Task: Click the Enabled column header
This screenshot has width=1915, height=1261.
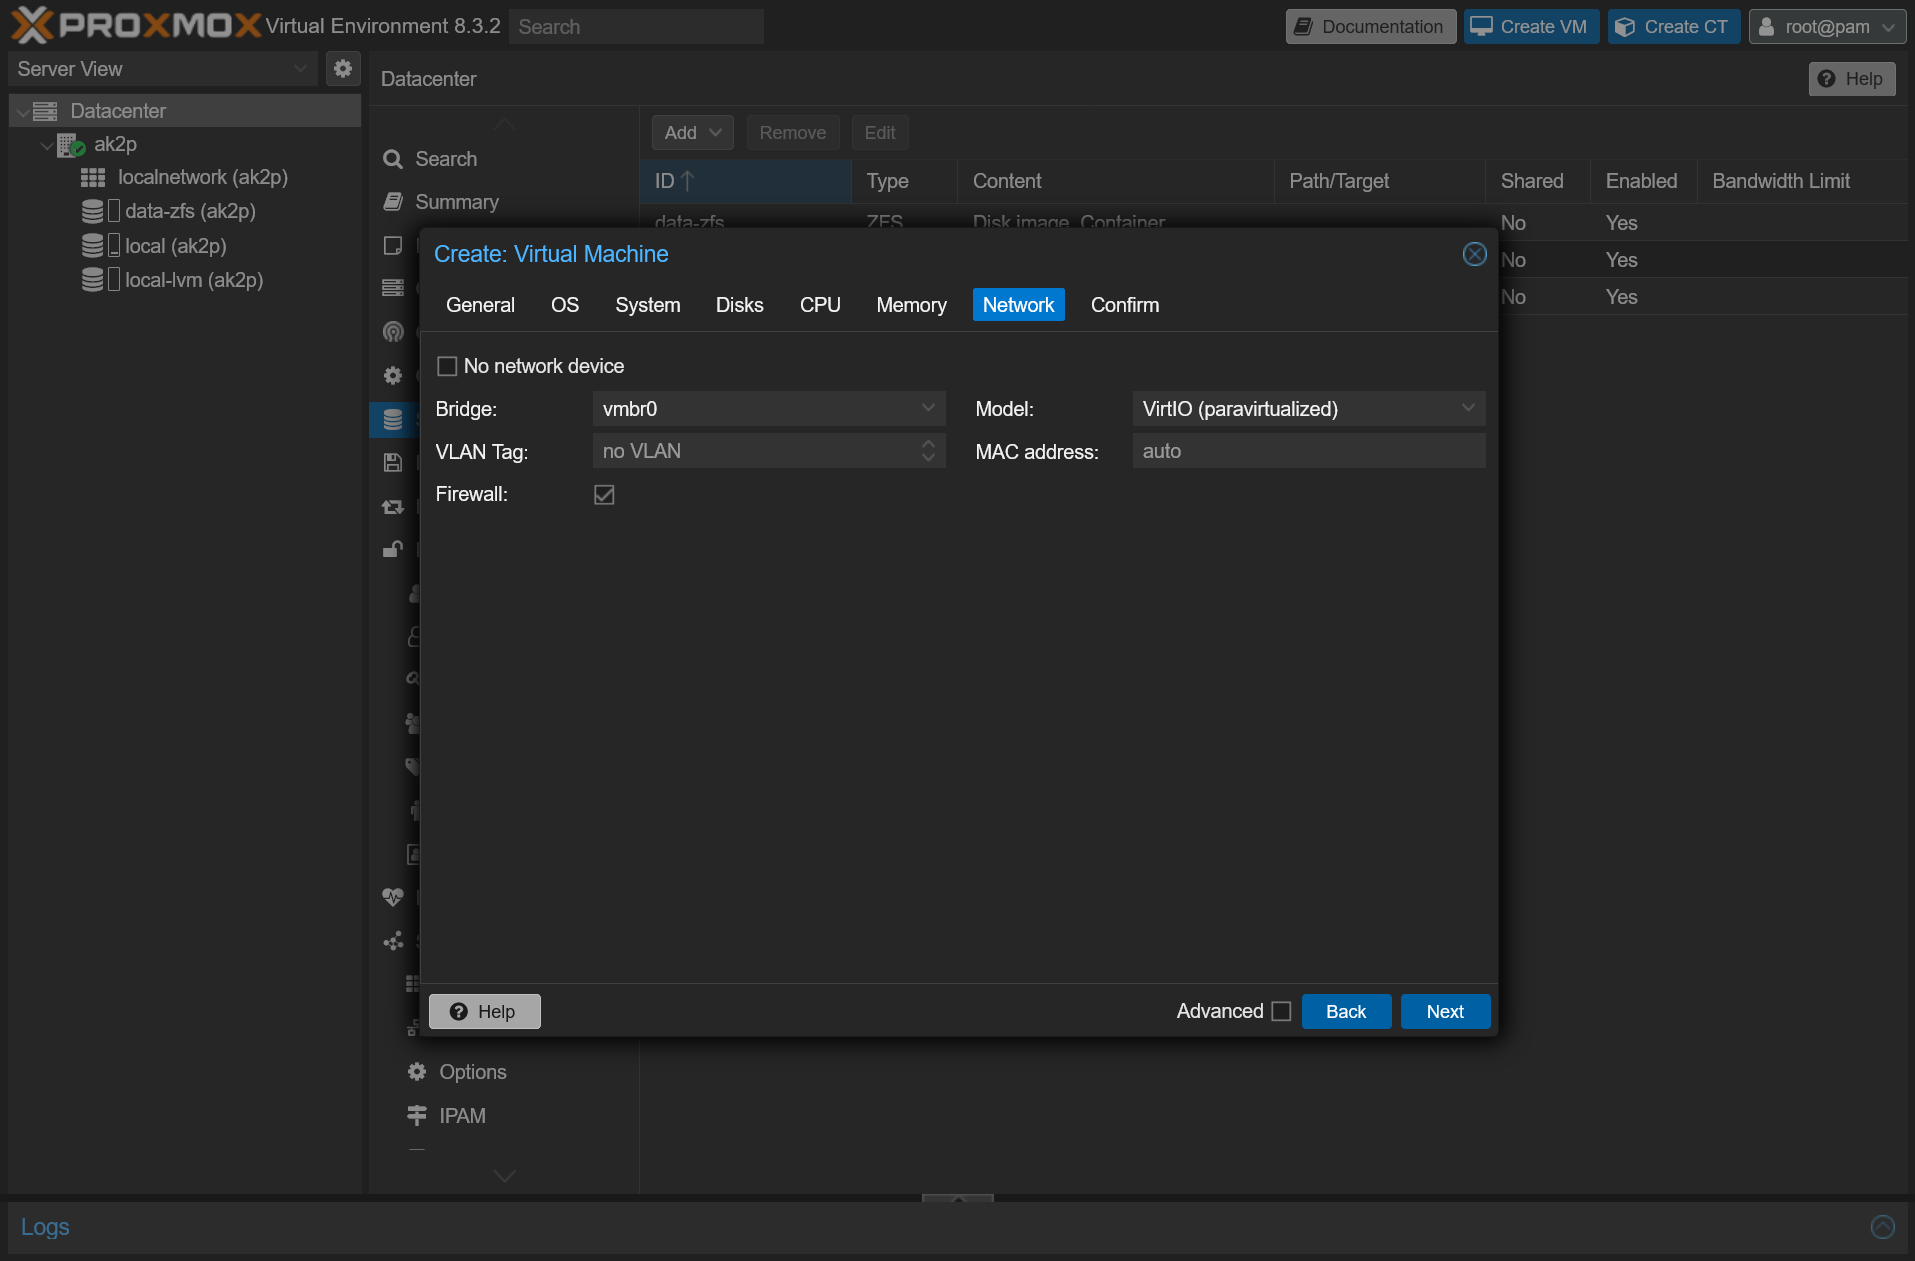Action: (1641, 181)
